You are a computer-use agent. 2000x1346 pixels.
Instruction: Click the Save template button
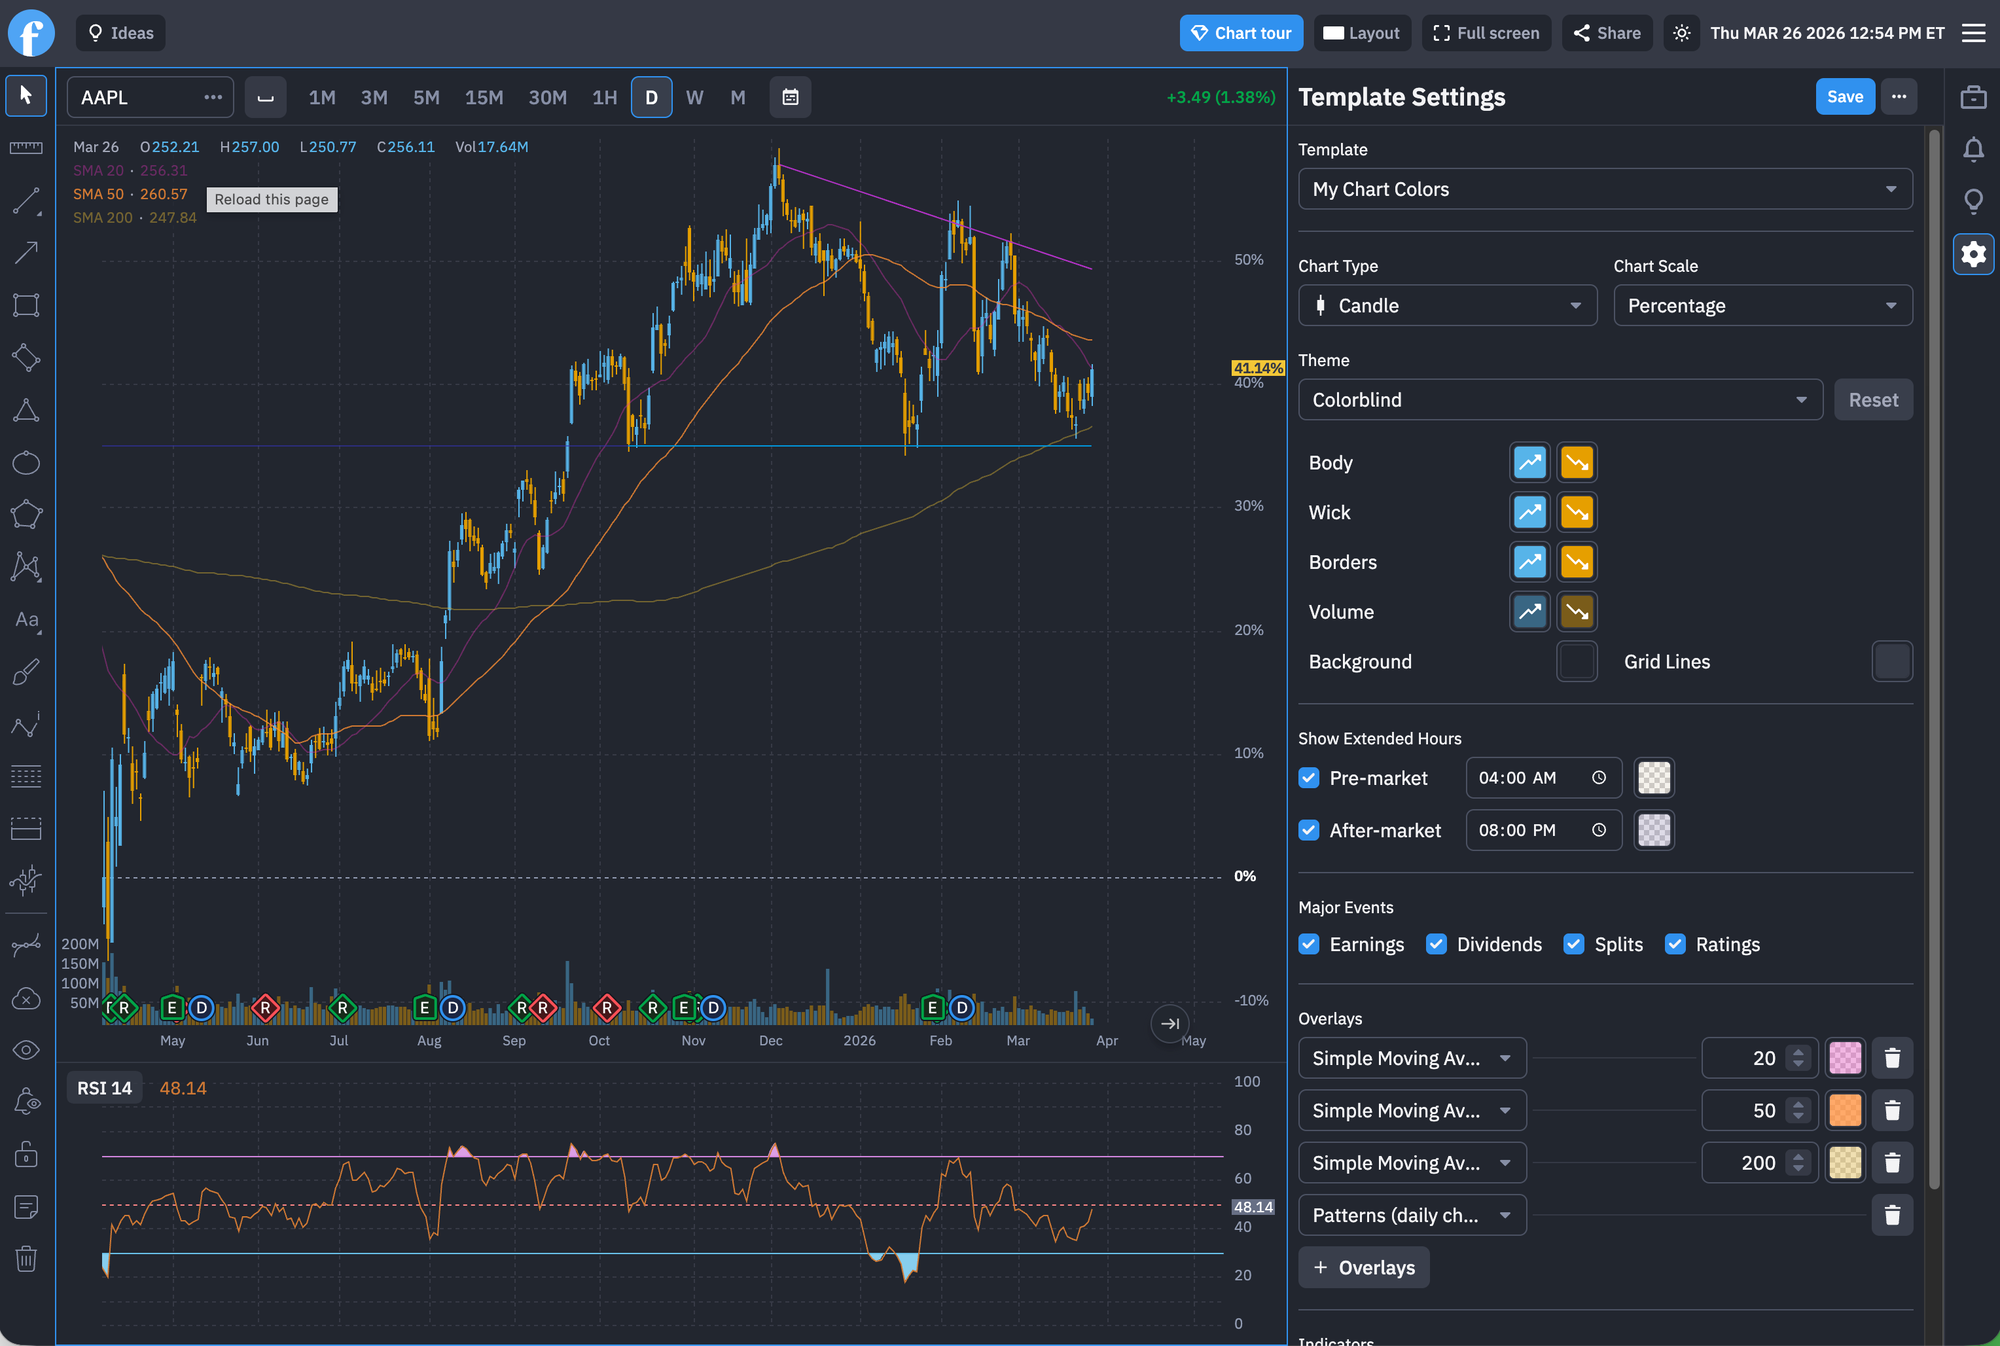pyautogui.click(x=1844, y=97)
